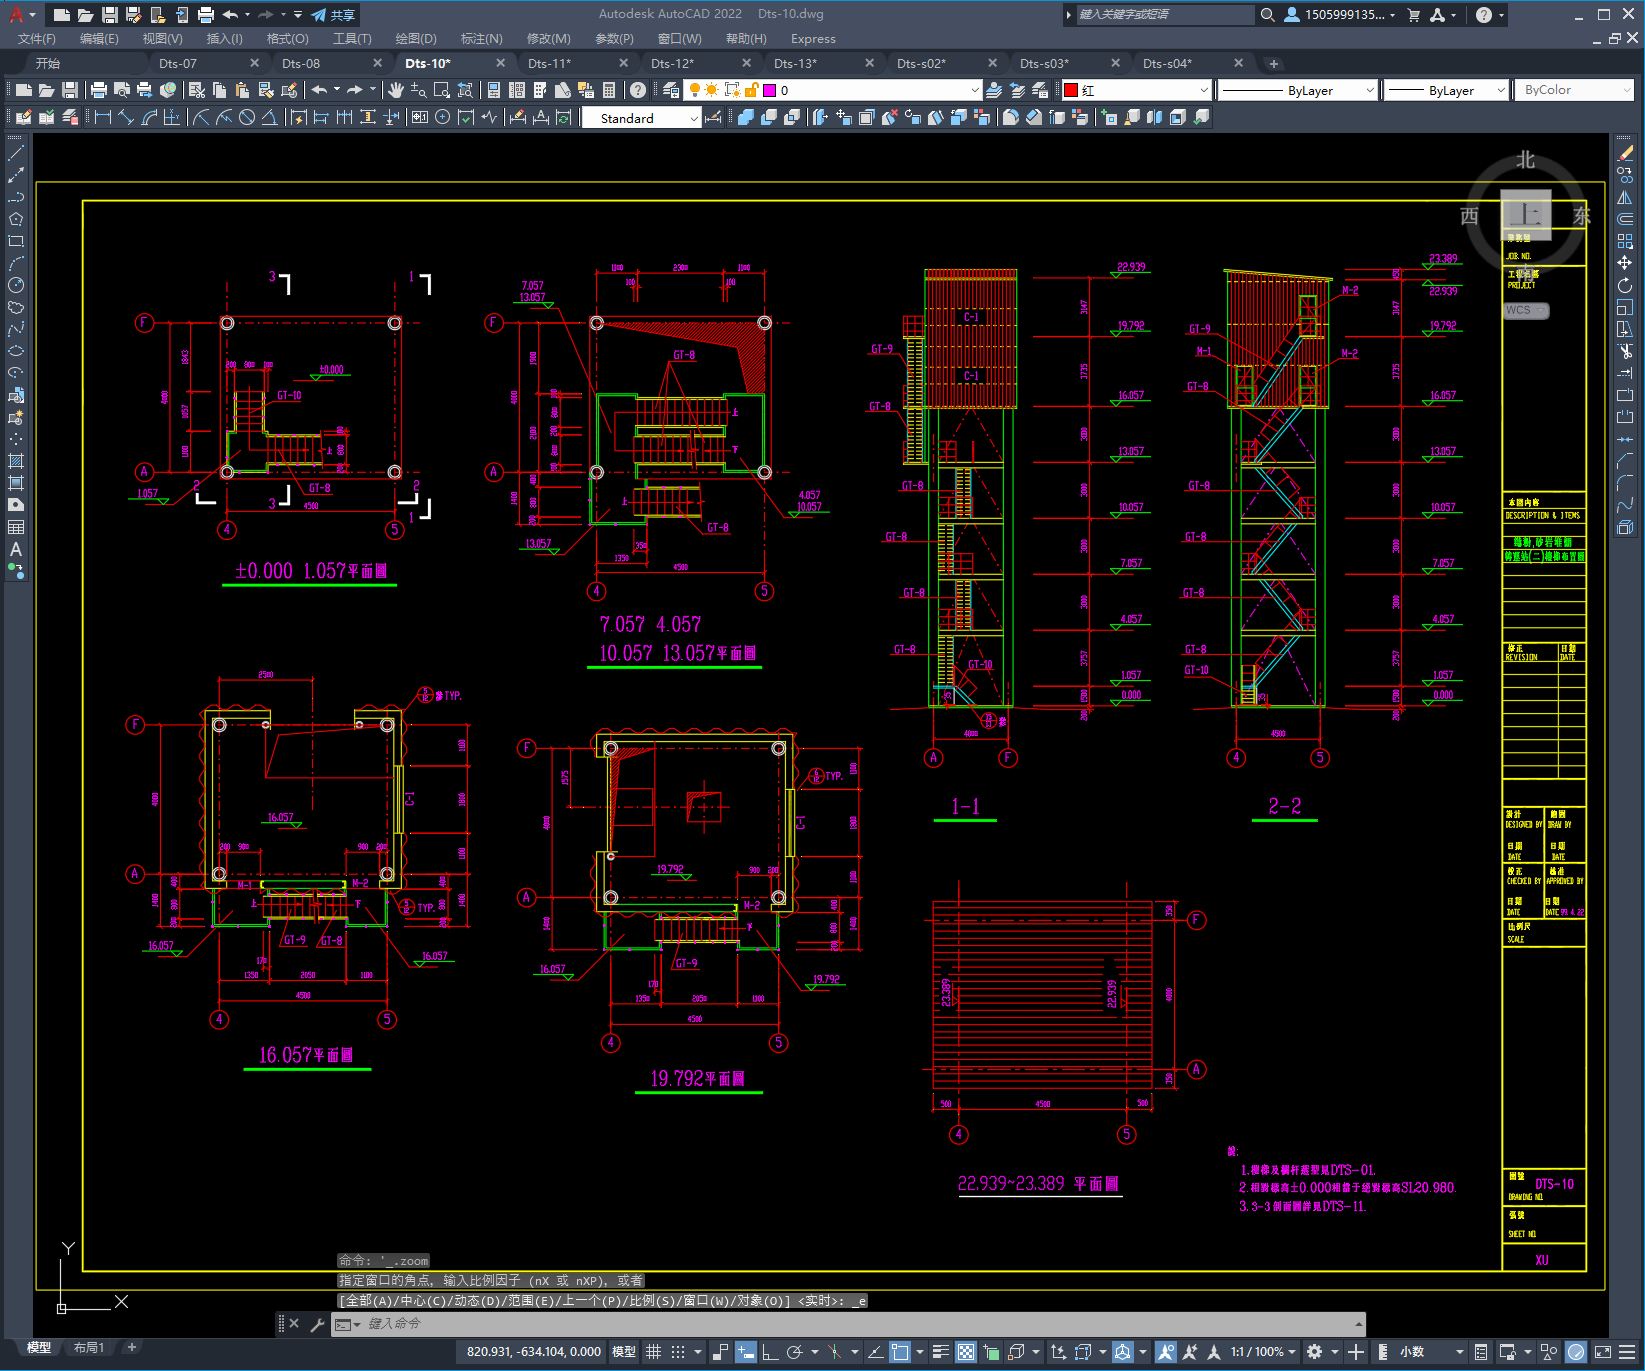Screen dimensions: 1645x1371
Task: Click the 共享 share button
Action: pos(334,15)
